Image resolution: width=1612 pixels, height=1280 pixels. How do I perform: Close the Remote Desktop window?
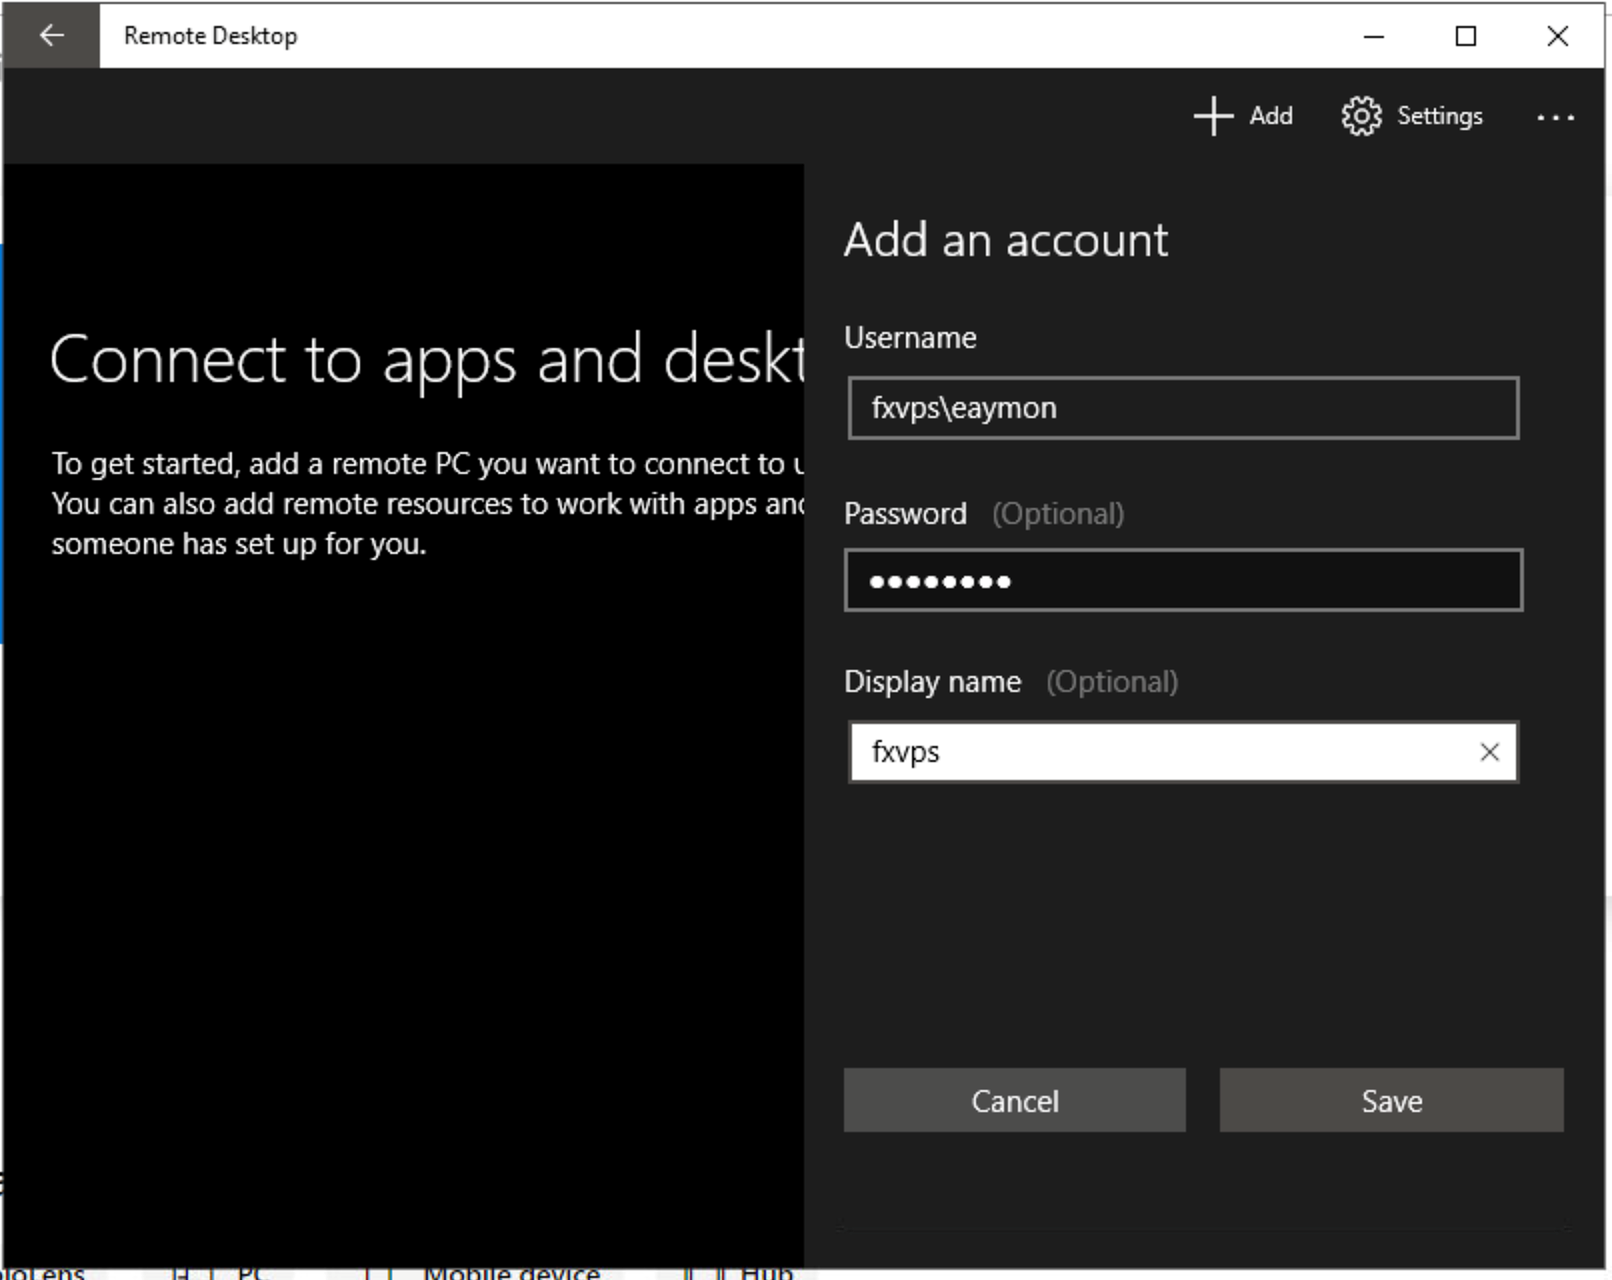tap(1557, 36)
